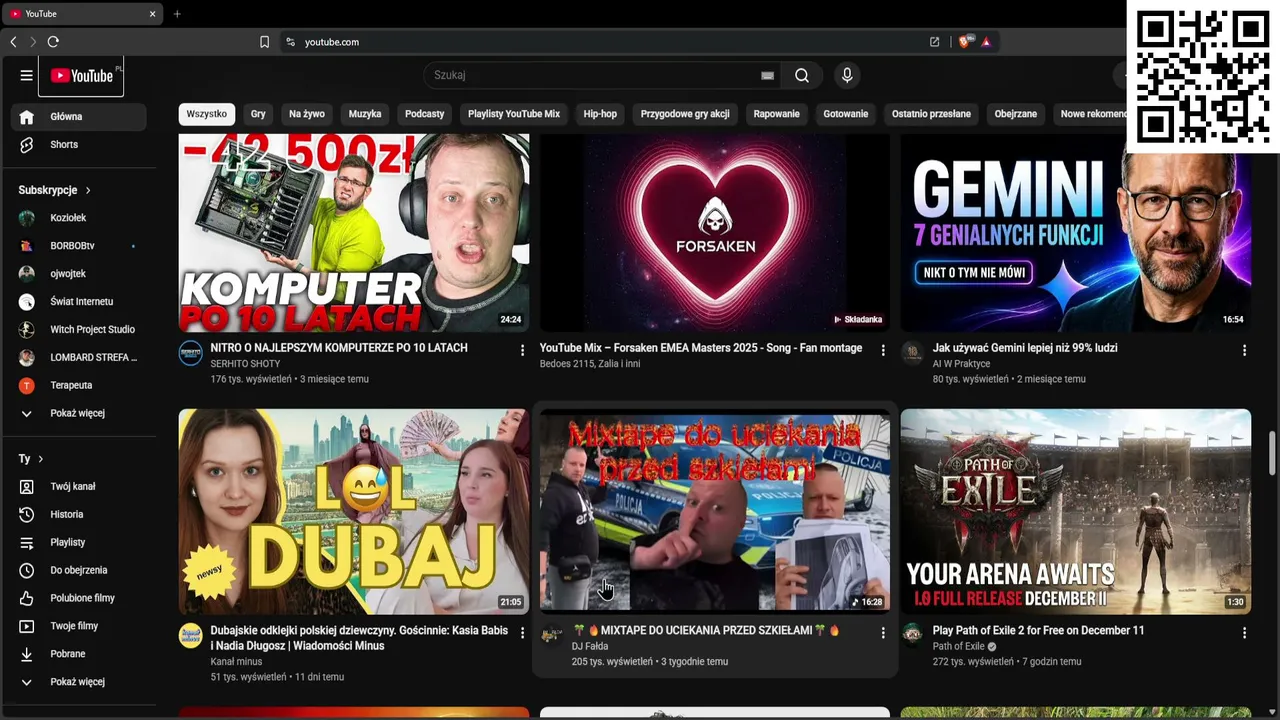Open the Koziołek channel subscription
The width and height of the screenshot is (1280, 720).
(x=79, y=217)
